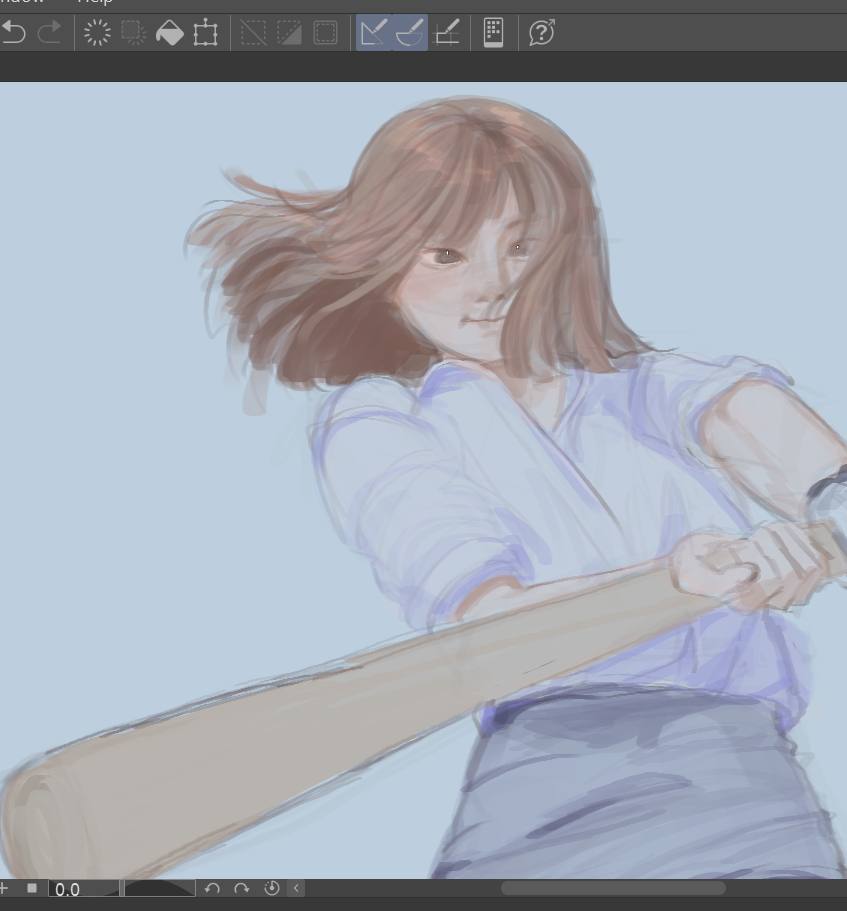Toggle Snap to Ruler
Screen dimensions: 847x911
click(x=374, y=33)
